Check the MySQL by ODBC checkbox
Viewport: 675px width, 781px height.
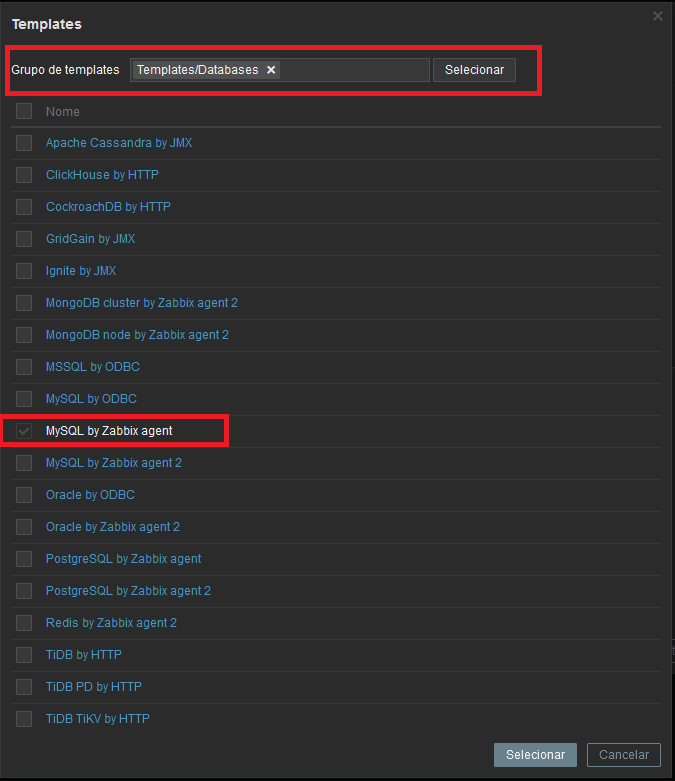click(x=24, y=399)
